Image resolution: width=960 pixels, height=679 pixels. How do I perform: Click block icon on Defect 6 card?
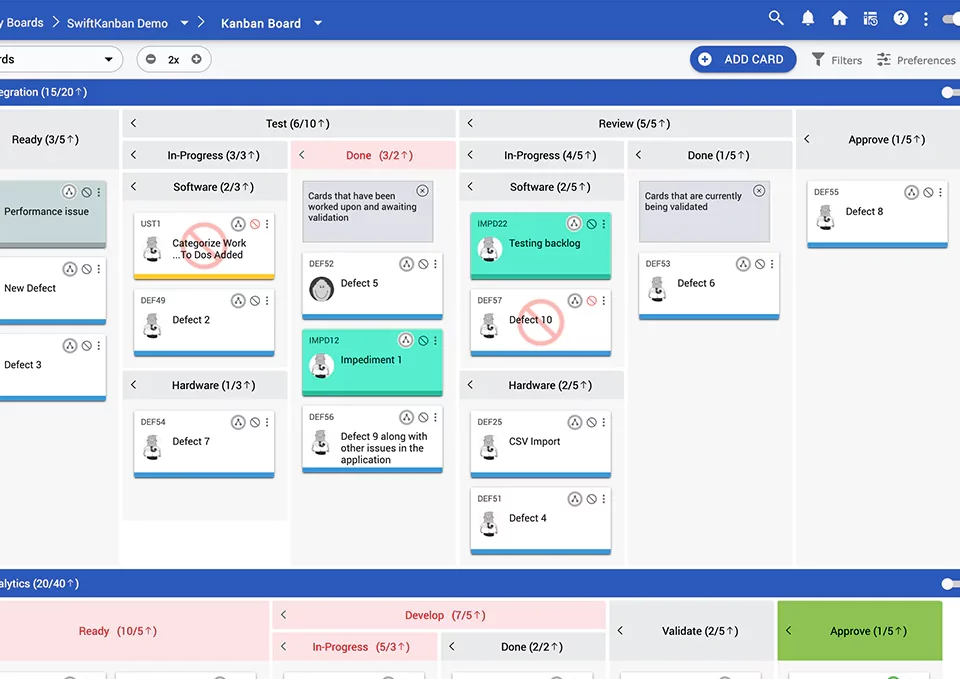[760, 264]
